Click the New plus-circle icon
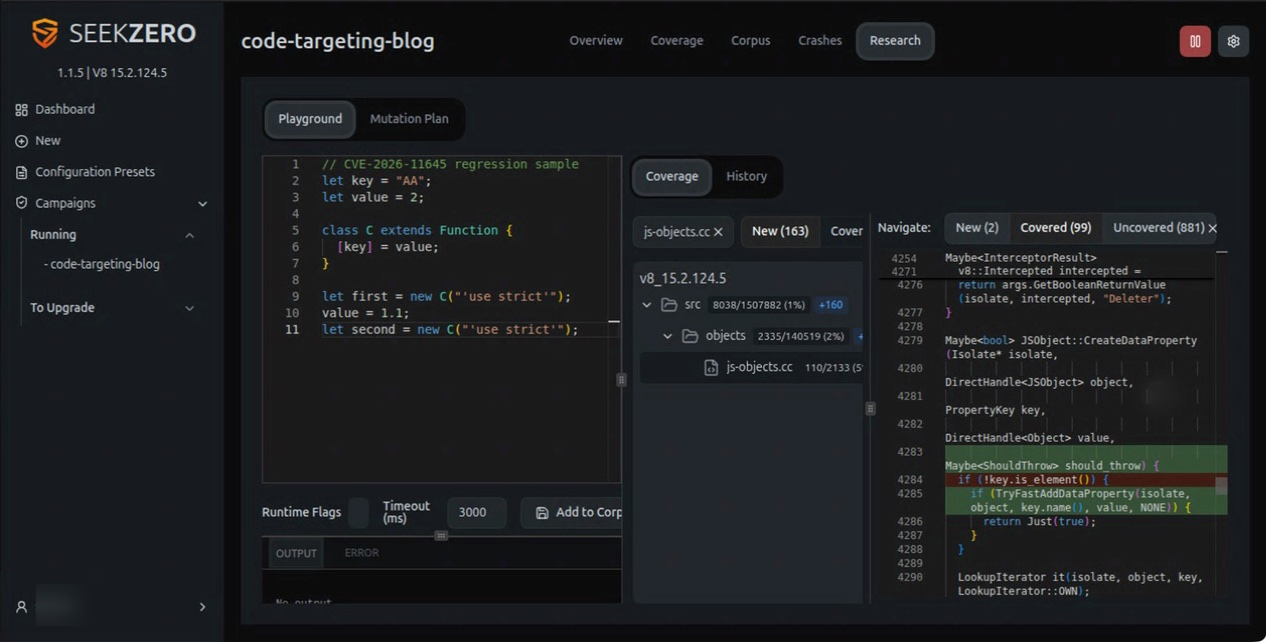The width and height of the screenshot is (1266, 642). pyautogui.click(x=21, y=141)
